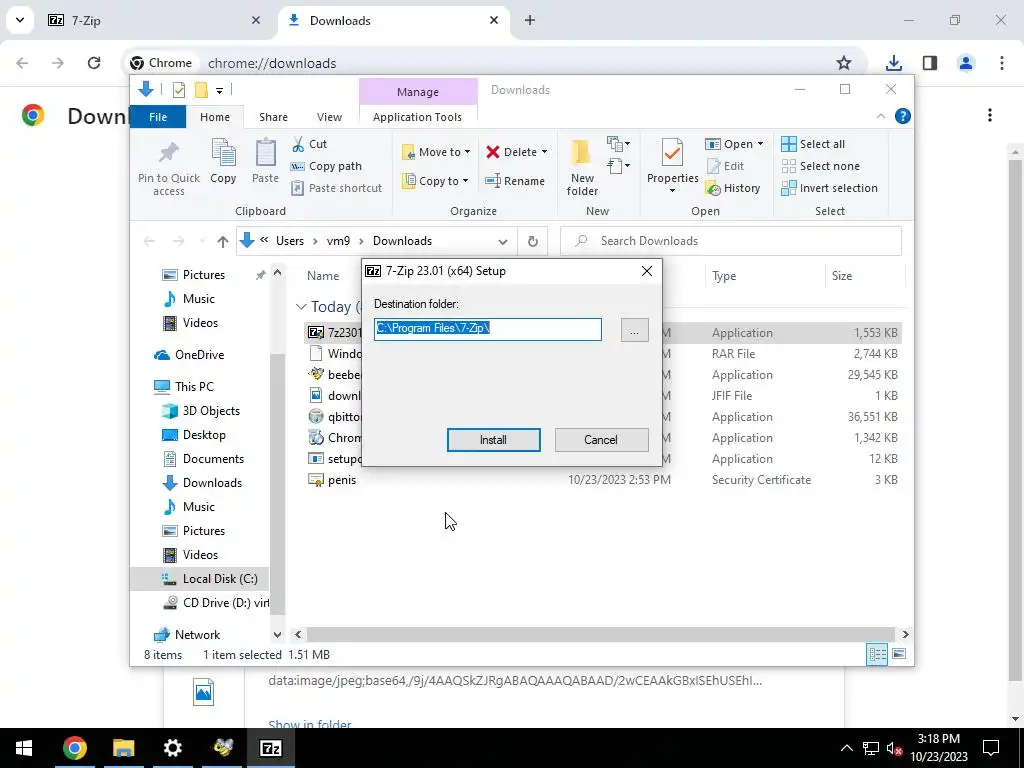The image size is (1024, 768).
Task: Click Select all in ribbon
Action: click(x=813, y=144)
